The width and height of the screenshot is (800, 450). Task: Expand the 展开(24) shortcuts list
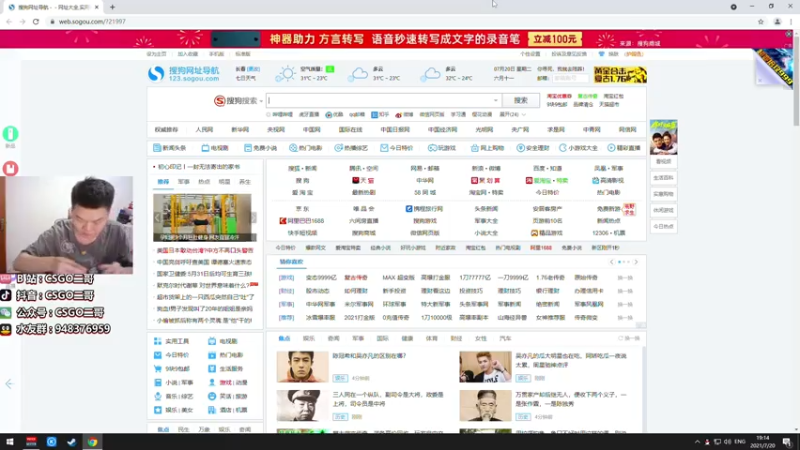512,115
